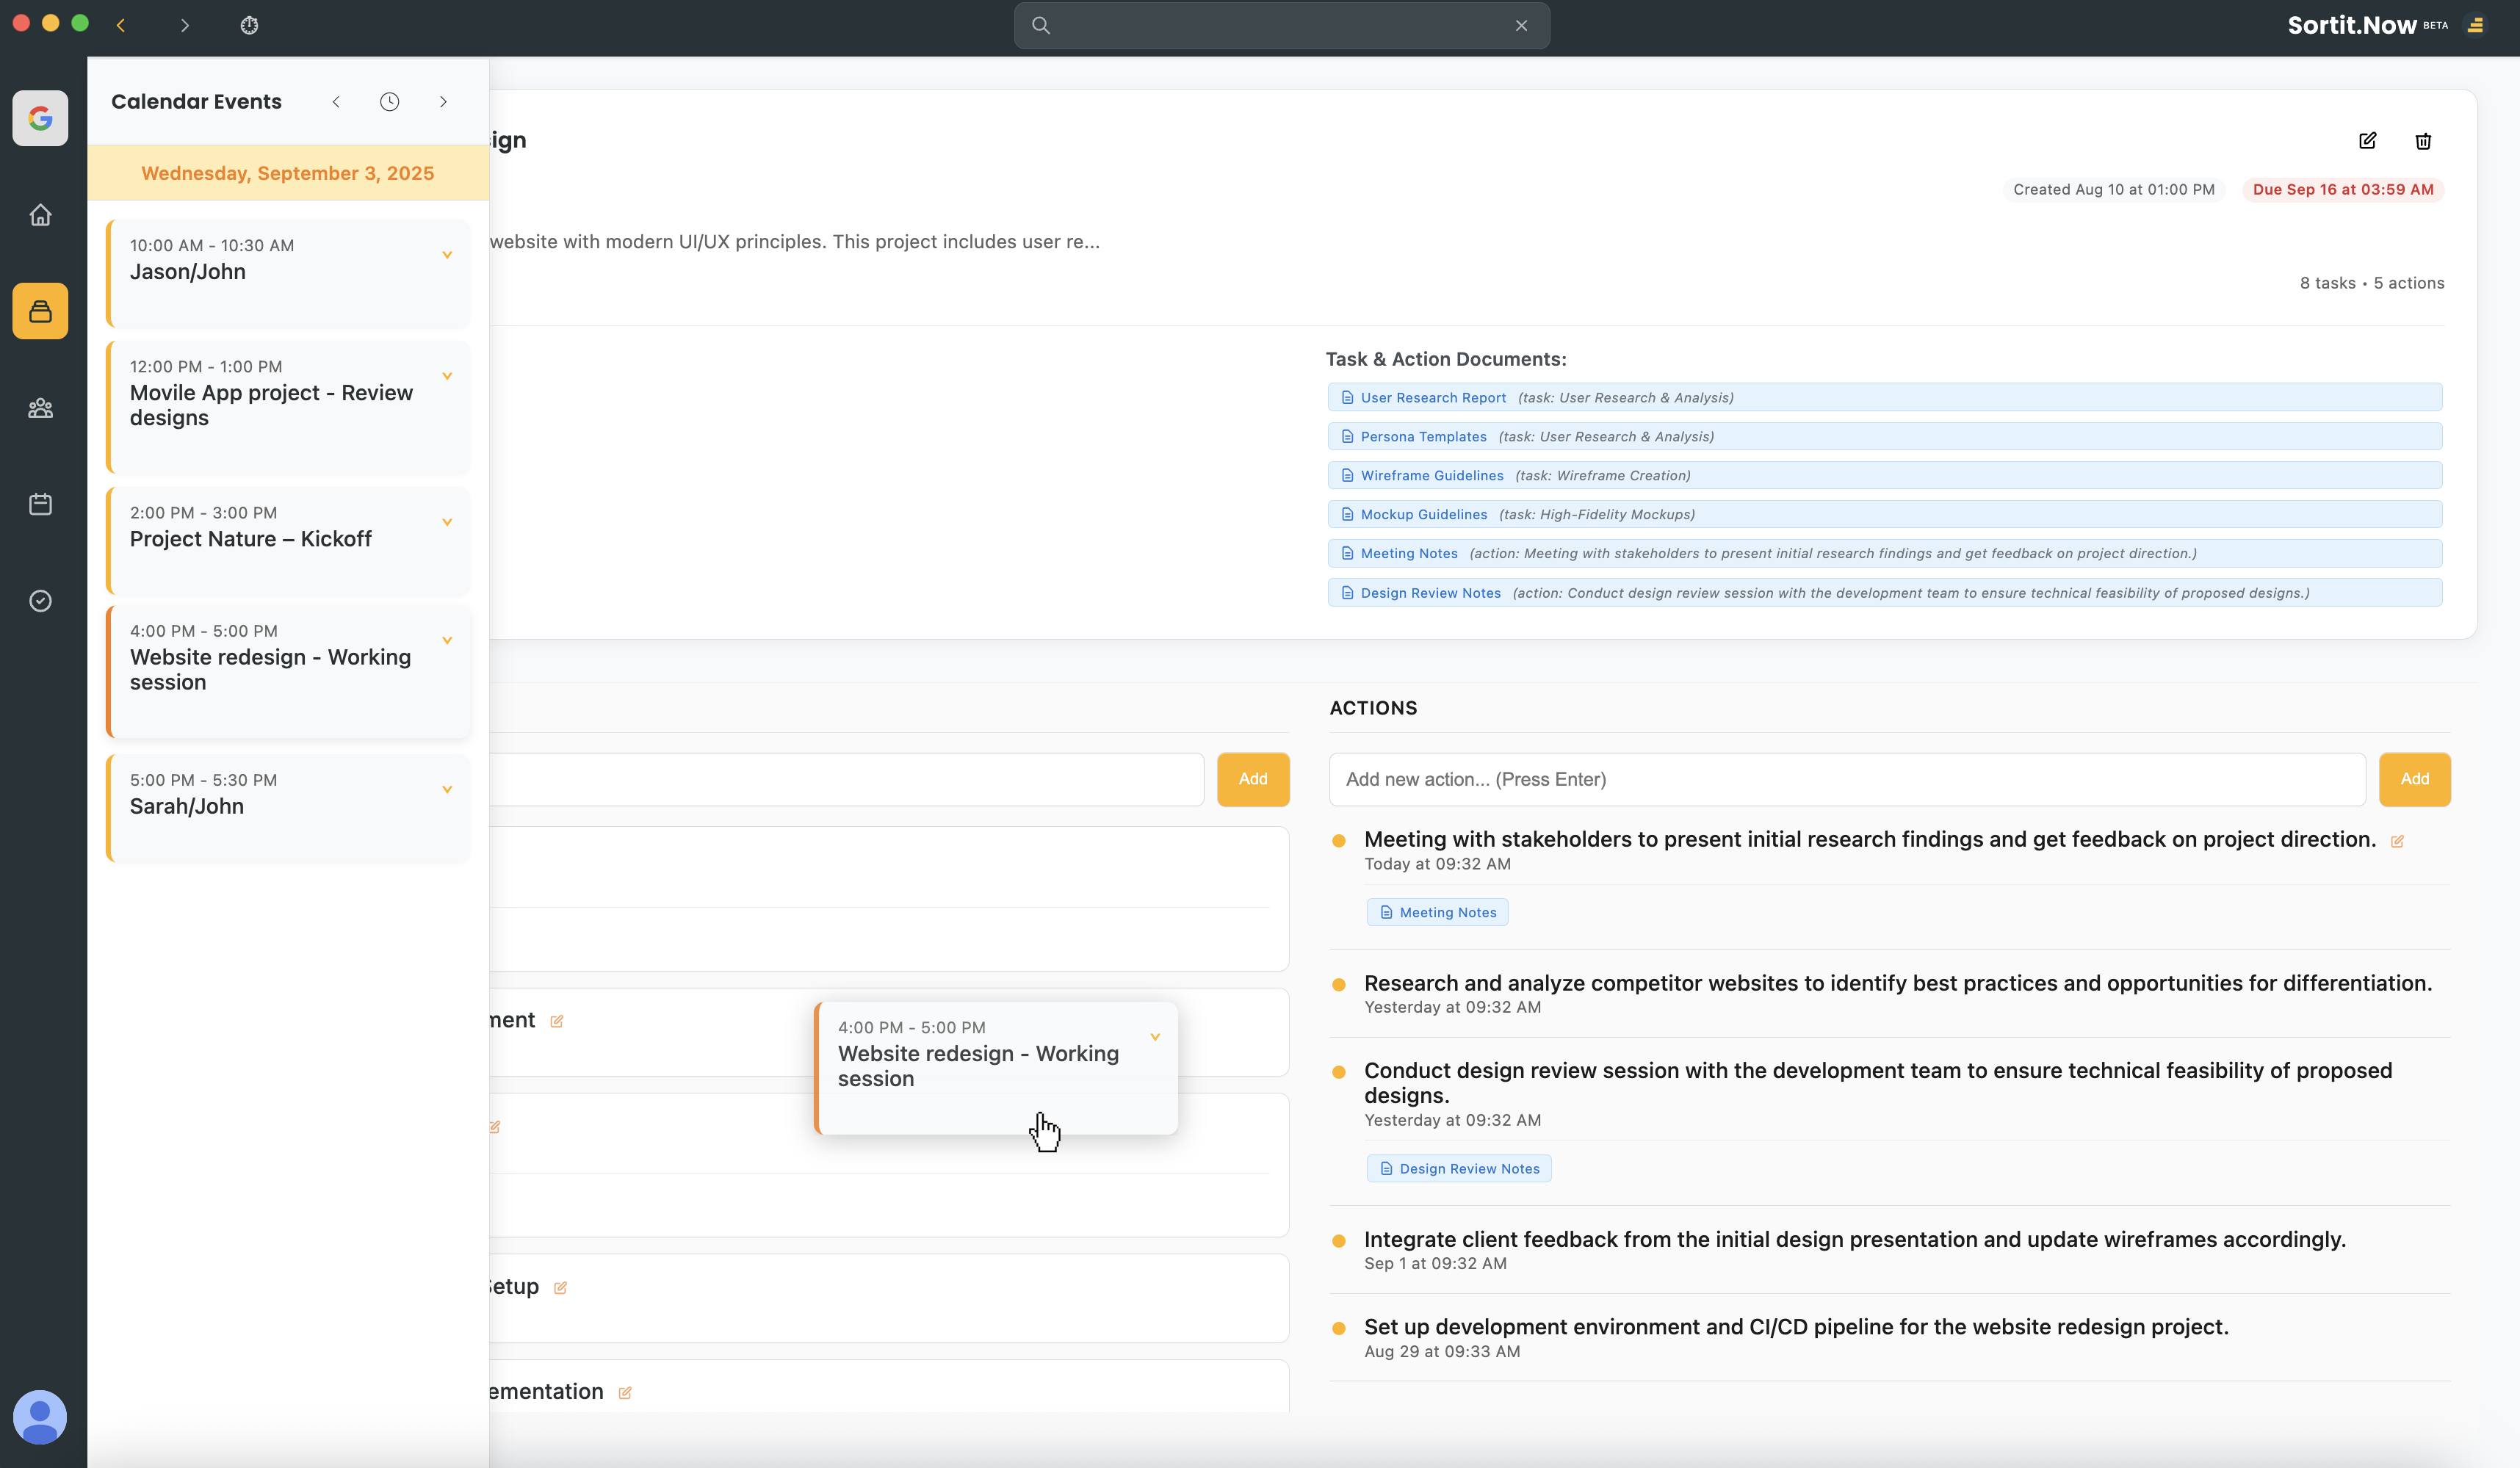Go to previous calendar day
The image size is (2520, 1468).
pyautogui.click(x=336, y=102)
